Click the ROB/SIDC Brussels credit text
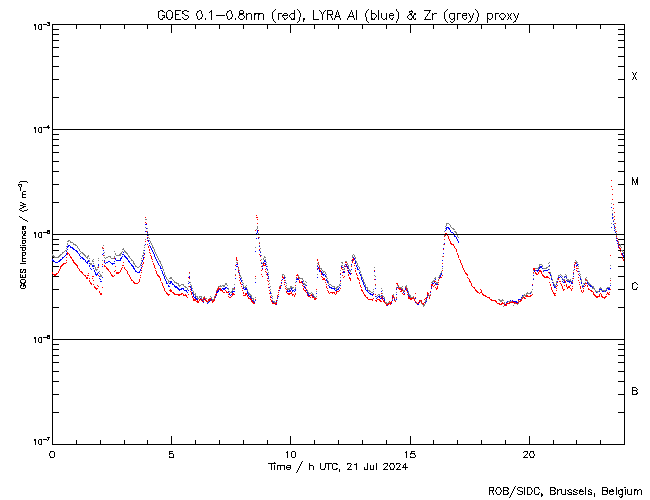Screen dimensions: 650x500 click(565, 490)
